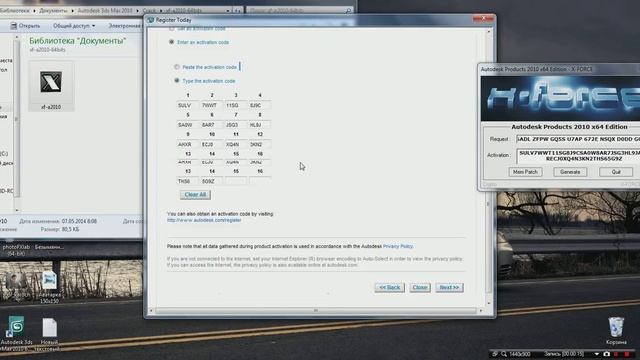Viewport: 640px width, 360px height.
Task: Click the empty code field 16
Action: pos(260,181)
